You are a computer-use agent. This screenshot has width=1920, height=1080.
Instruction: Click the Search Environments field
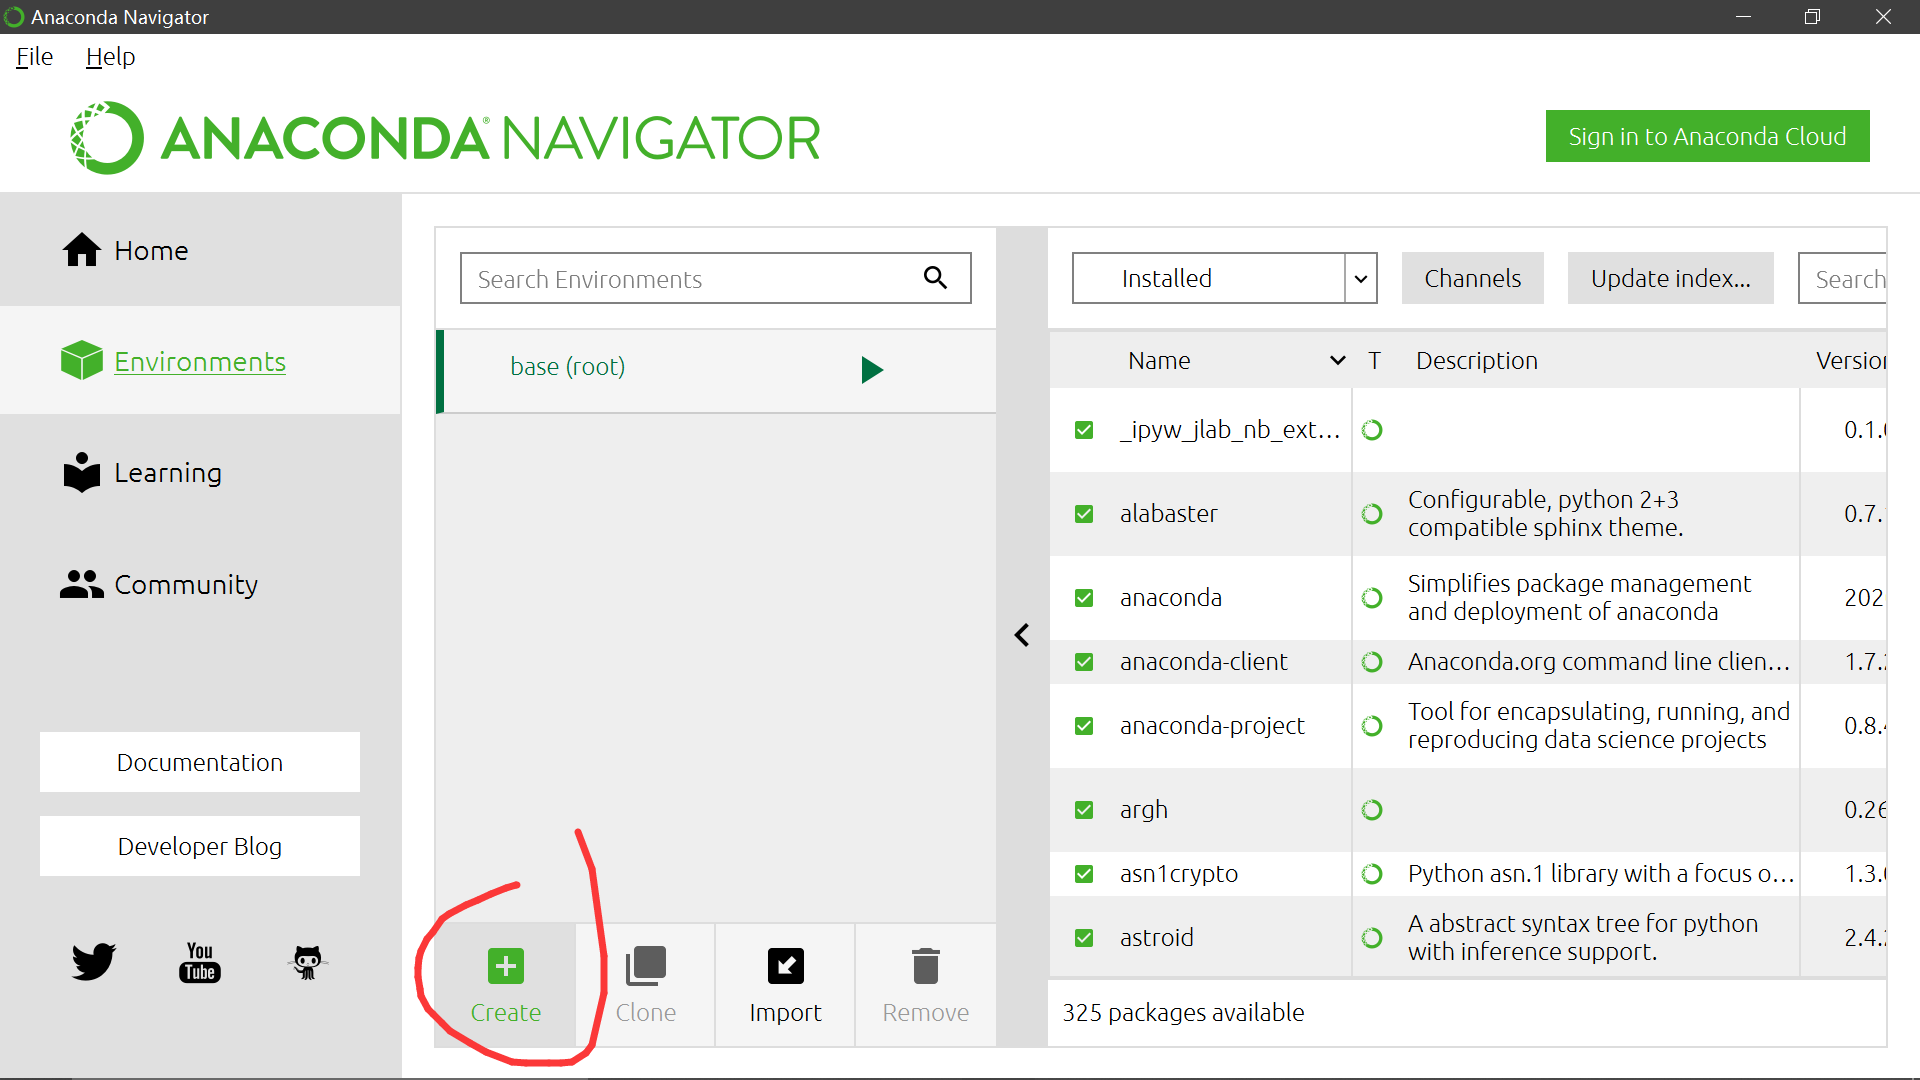click(x=715, y=278)
